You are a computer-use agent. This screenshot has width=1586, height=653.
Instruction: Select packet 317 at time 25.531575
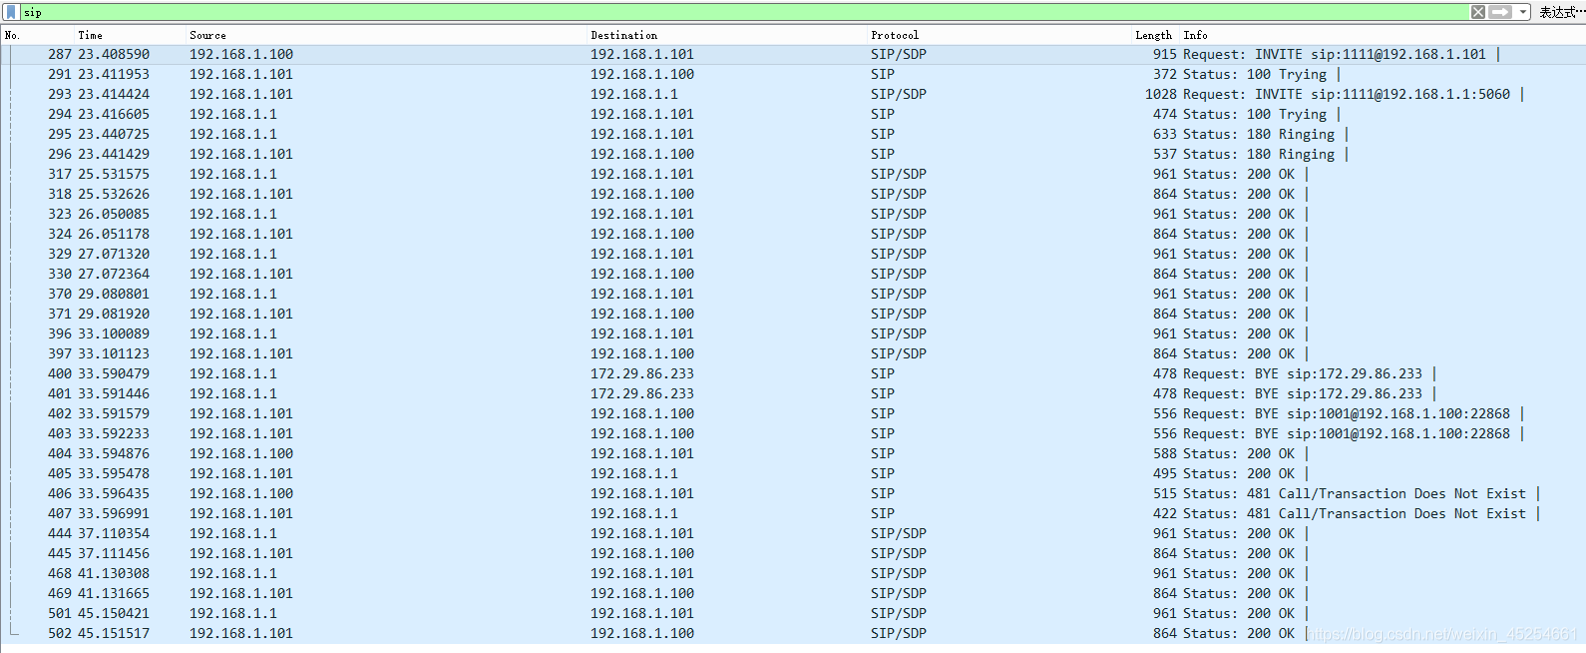(x=793, y=174)
